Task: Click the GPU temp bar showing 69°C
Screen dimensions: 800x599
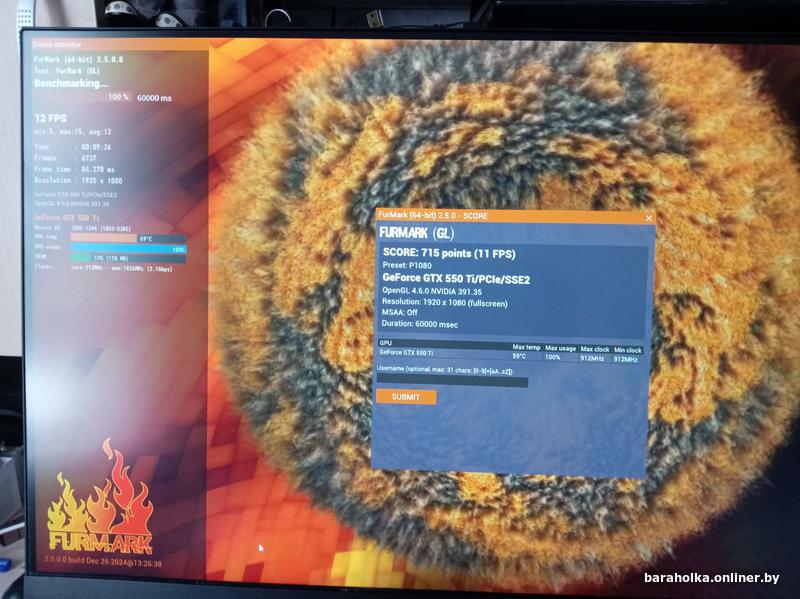Action: tap(128, 238)
